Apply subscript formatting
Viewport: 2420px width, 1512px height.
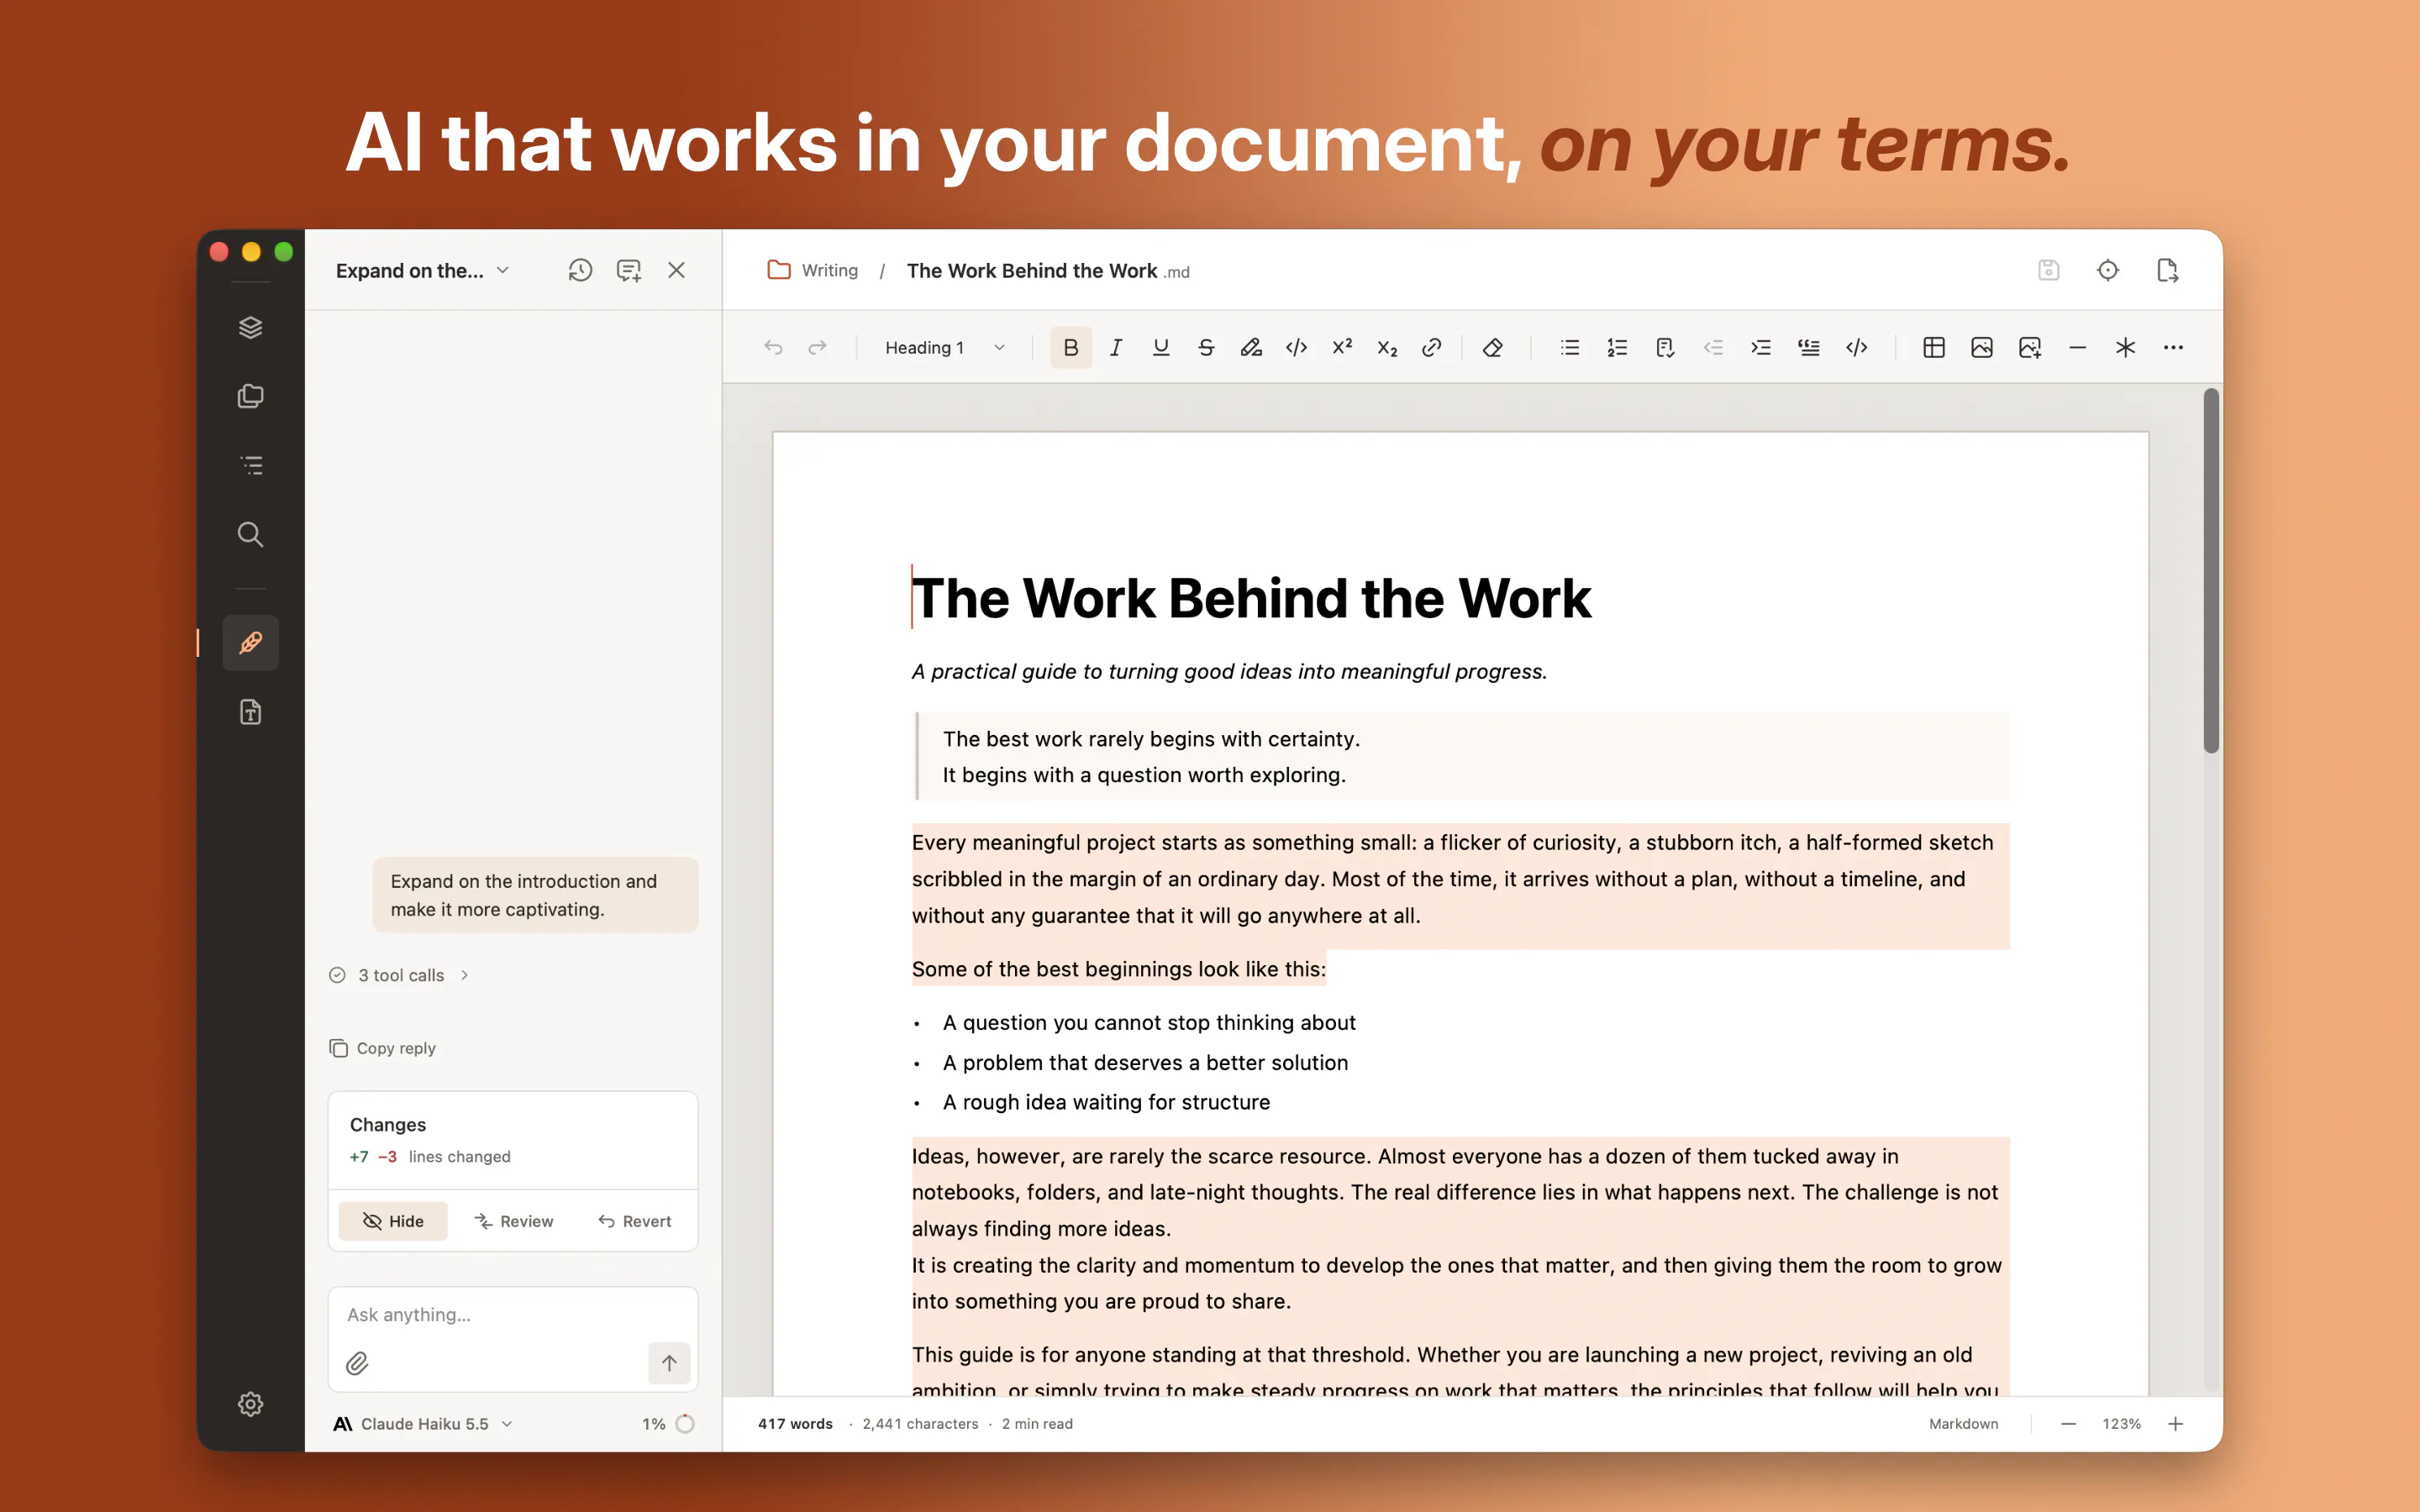pos(1387,347)
